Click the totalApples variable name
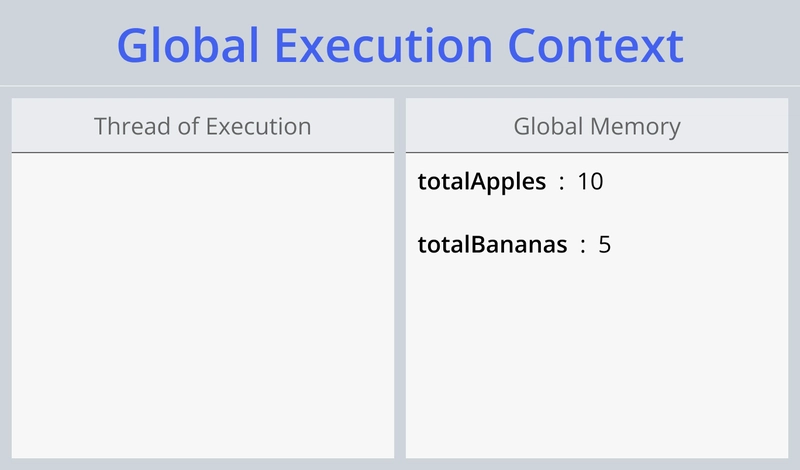This screenshot has width=800, height=470. (482, 182)
